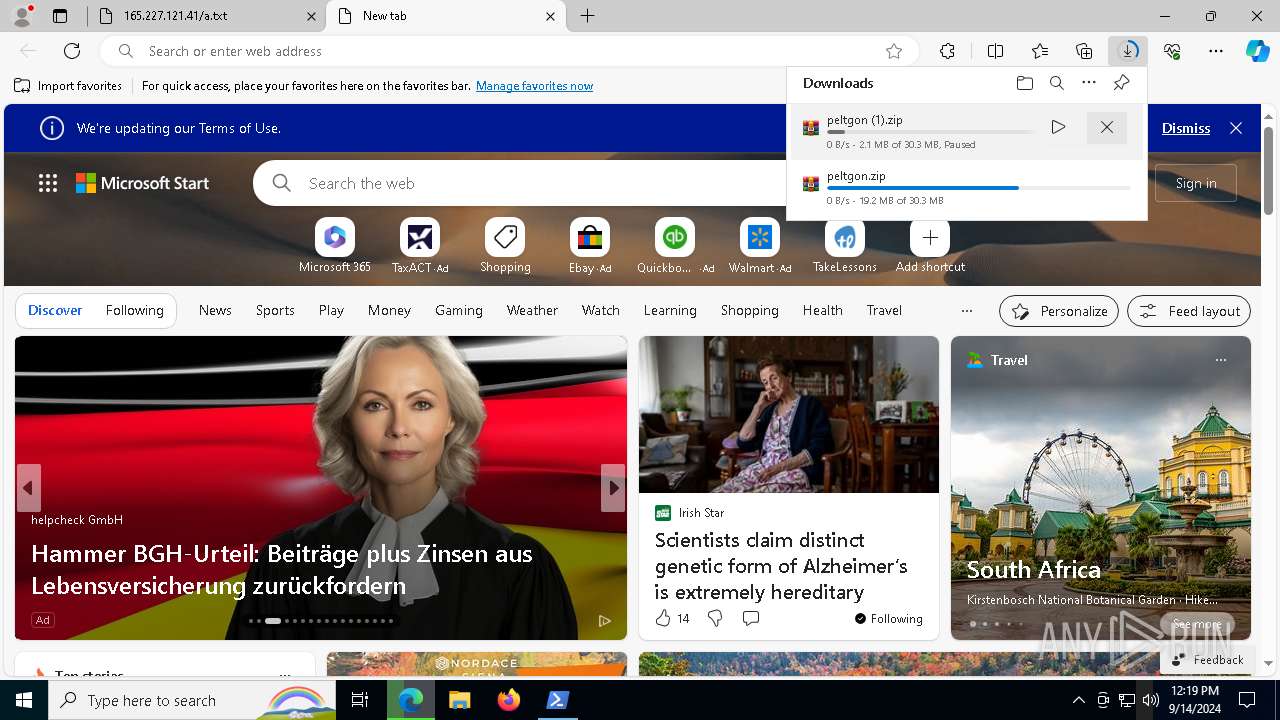Go to previous carousel slide
This screenshot has height=720, width=1280.
[28, 488]
